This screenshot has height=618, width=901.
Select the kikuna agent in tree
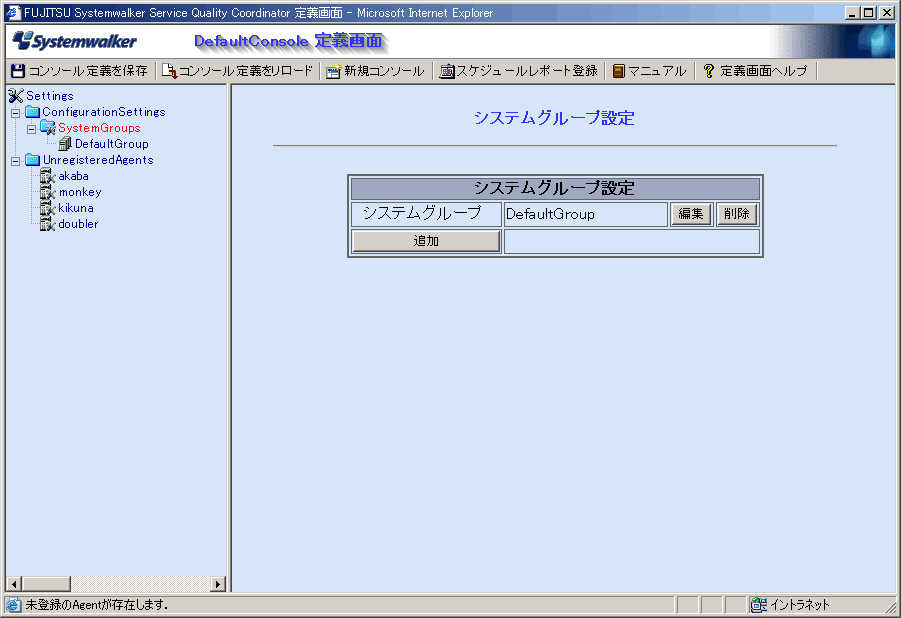(76, 208)
